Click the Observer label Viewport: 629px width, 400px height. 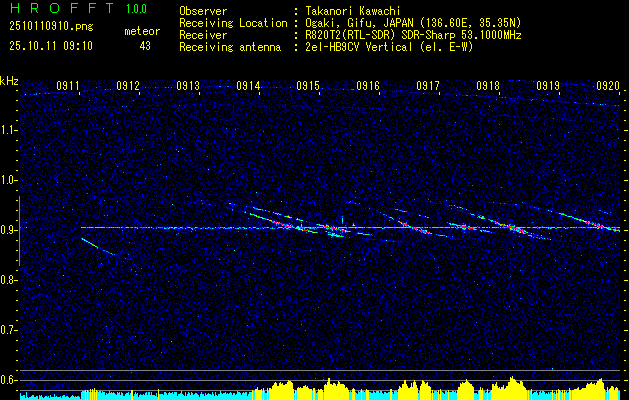[x=203, y=11]
